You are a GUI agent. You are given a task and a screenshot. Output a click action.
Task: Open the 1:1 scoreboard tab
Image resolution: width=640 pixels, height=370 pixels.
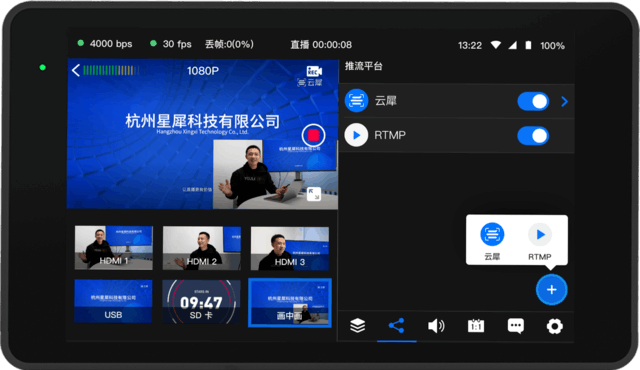pos(476,326)
